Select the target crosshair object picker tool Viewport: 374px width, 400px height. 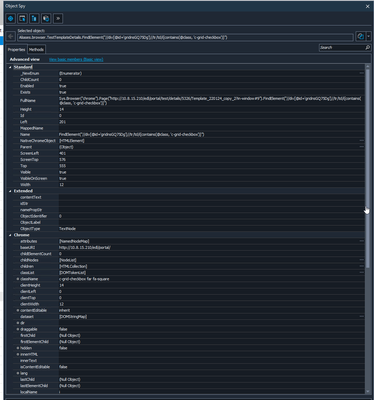tap(10, 19)
